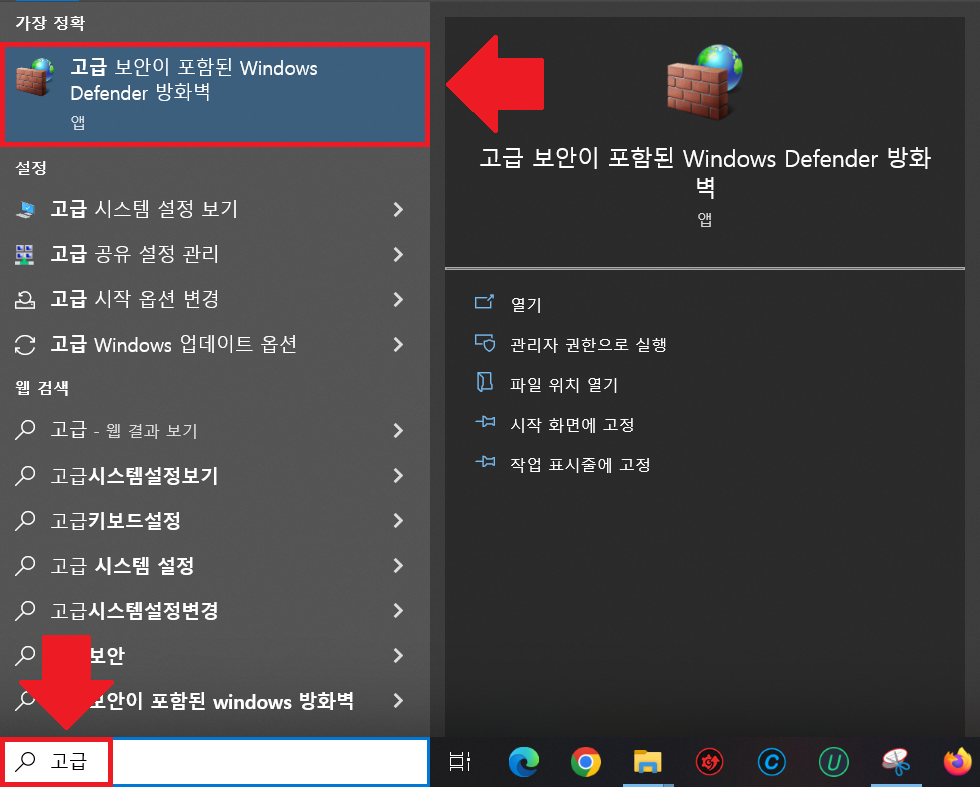Image resolution: width=980 pixels, height=787 pixels.
Task: Expand the chevron of windows 방화벽 suggestion row
Action: click(x=398, y=701)
